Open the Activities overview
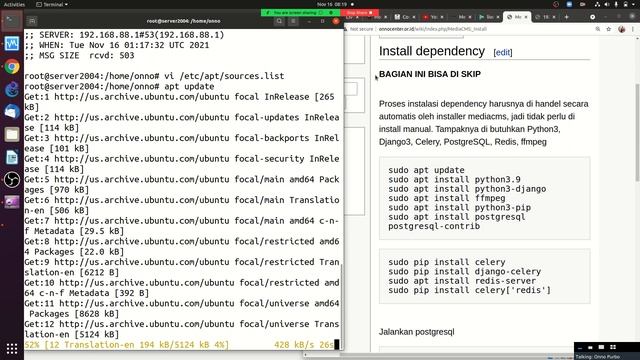This screenshot has width=640, height=360. tap(14, 4)
